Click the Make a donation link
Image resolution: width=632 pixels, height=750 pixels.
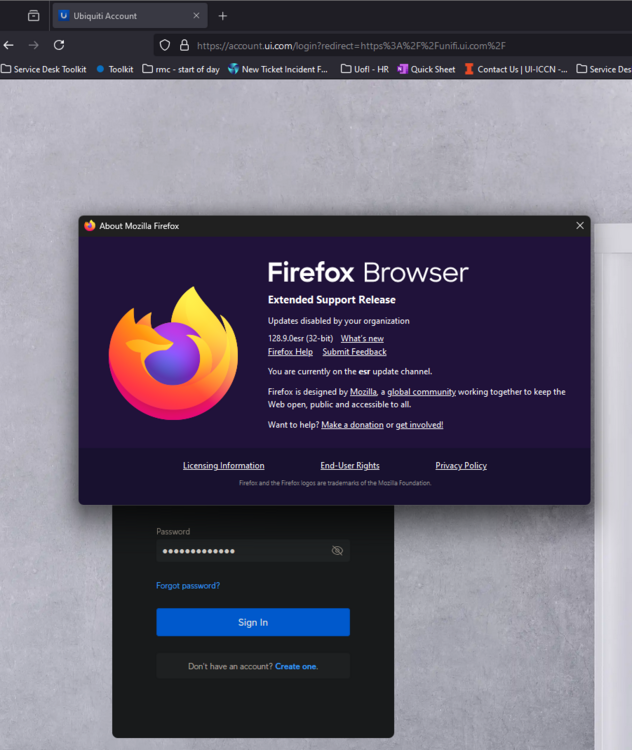(352, 425)
